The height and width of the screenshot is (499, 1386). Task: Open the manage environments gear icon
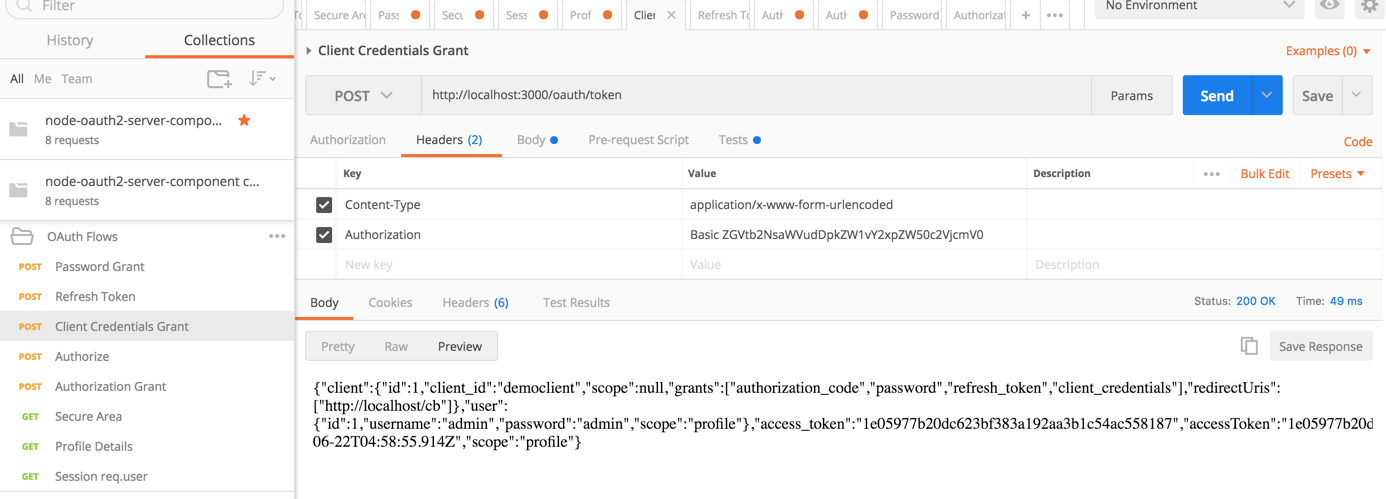tap(1369, 6)
